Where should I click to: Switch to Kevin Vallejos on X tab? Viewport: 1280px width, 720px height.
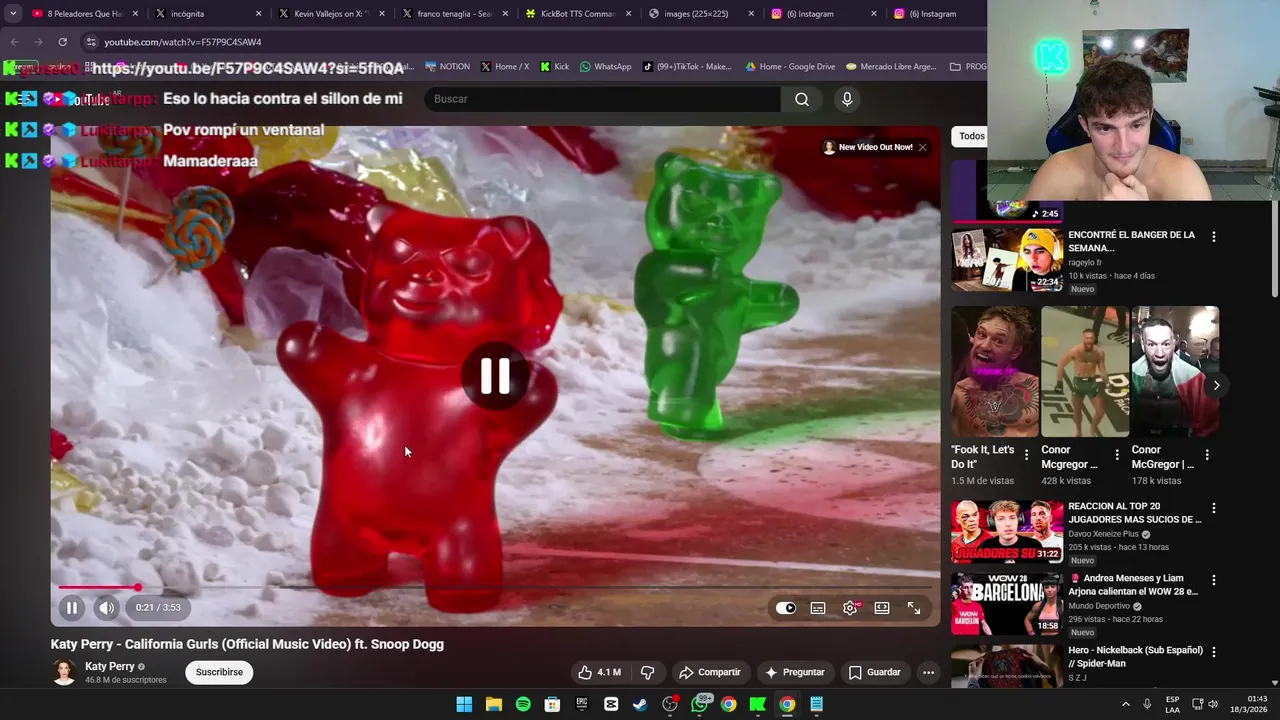coord(330,14)
